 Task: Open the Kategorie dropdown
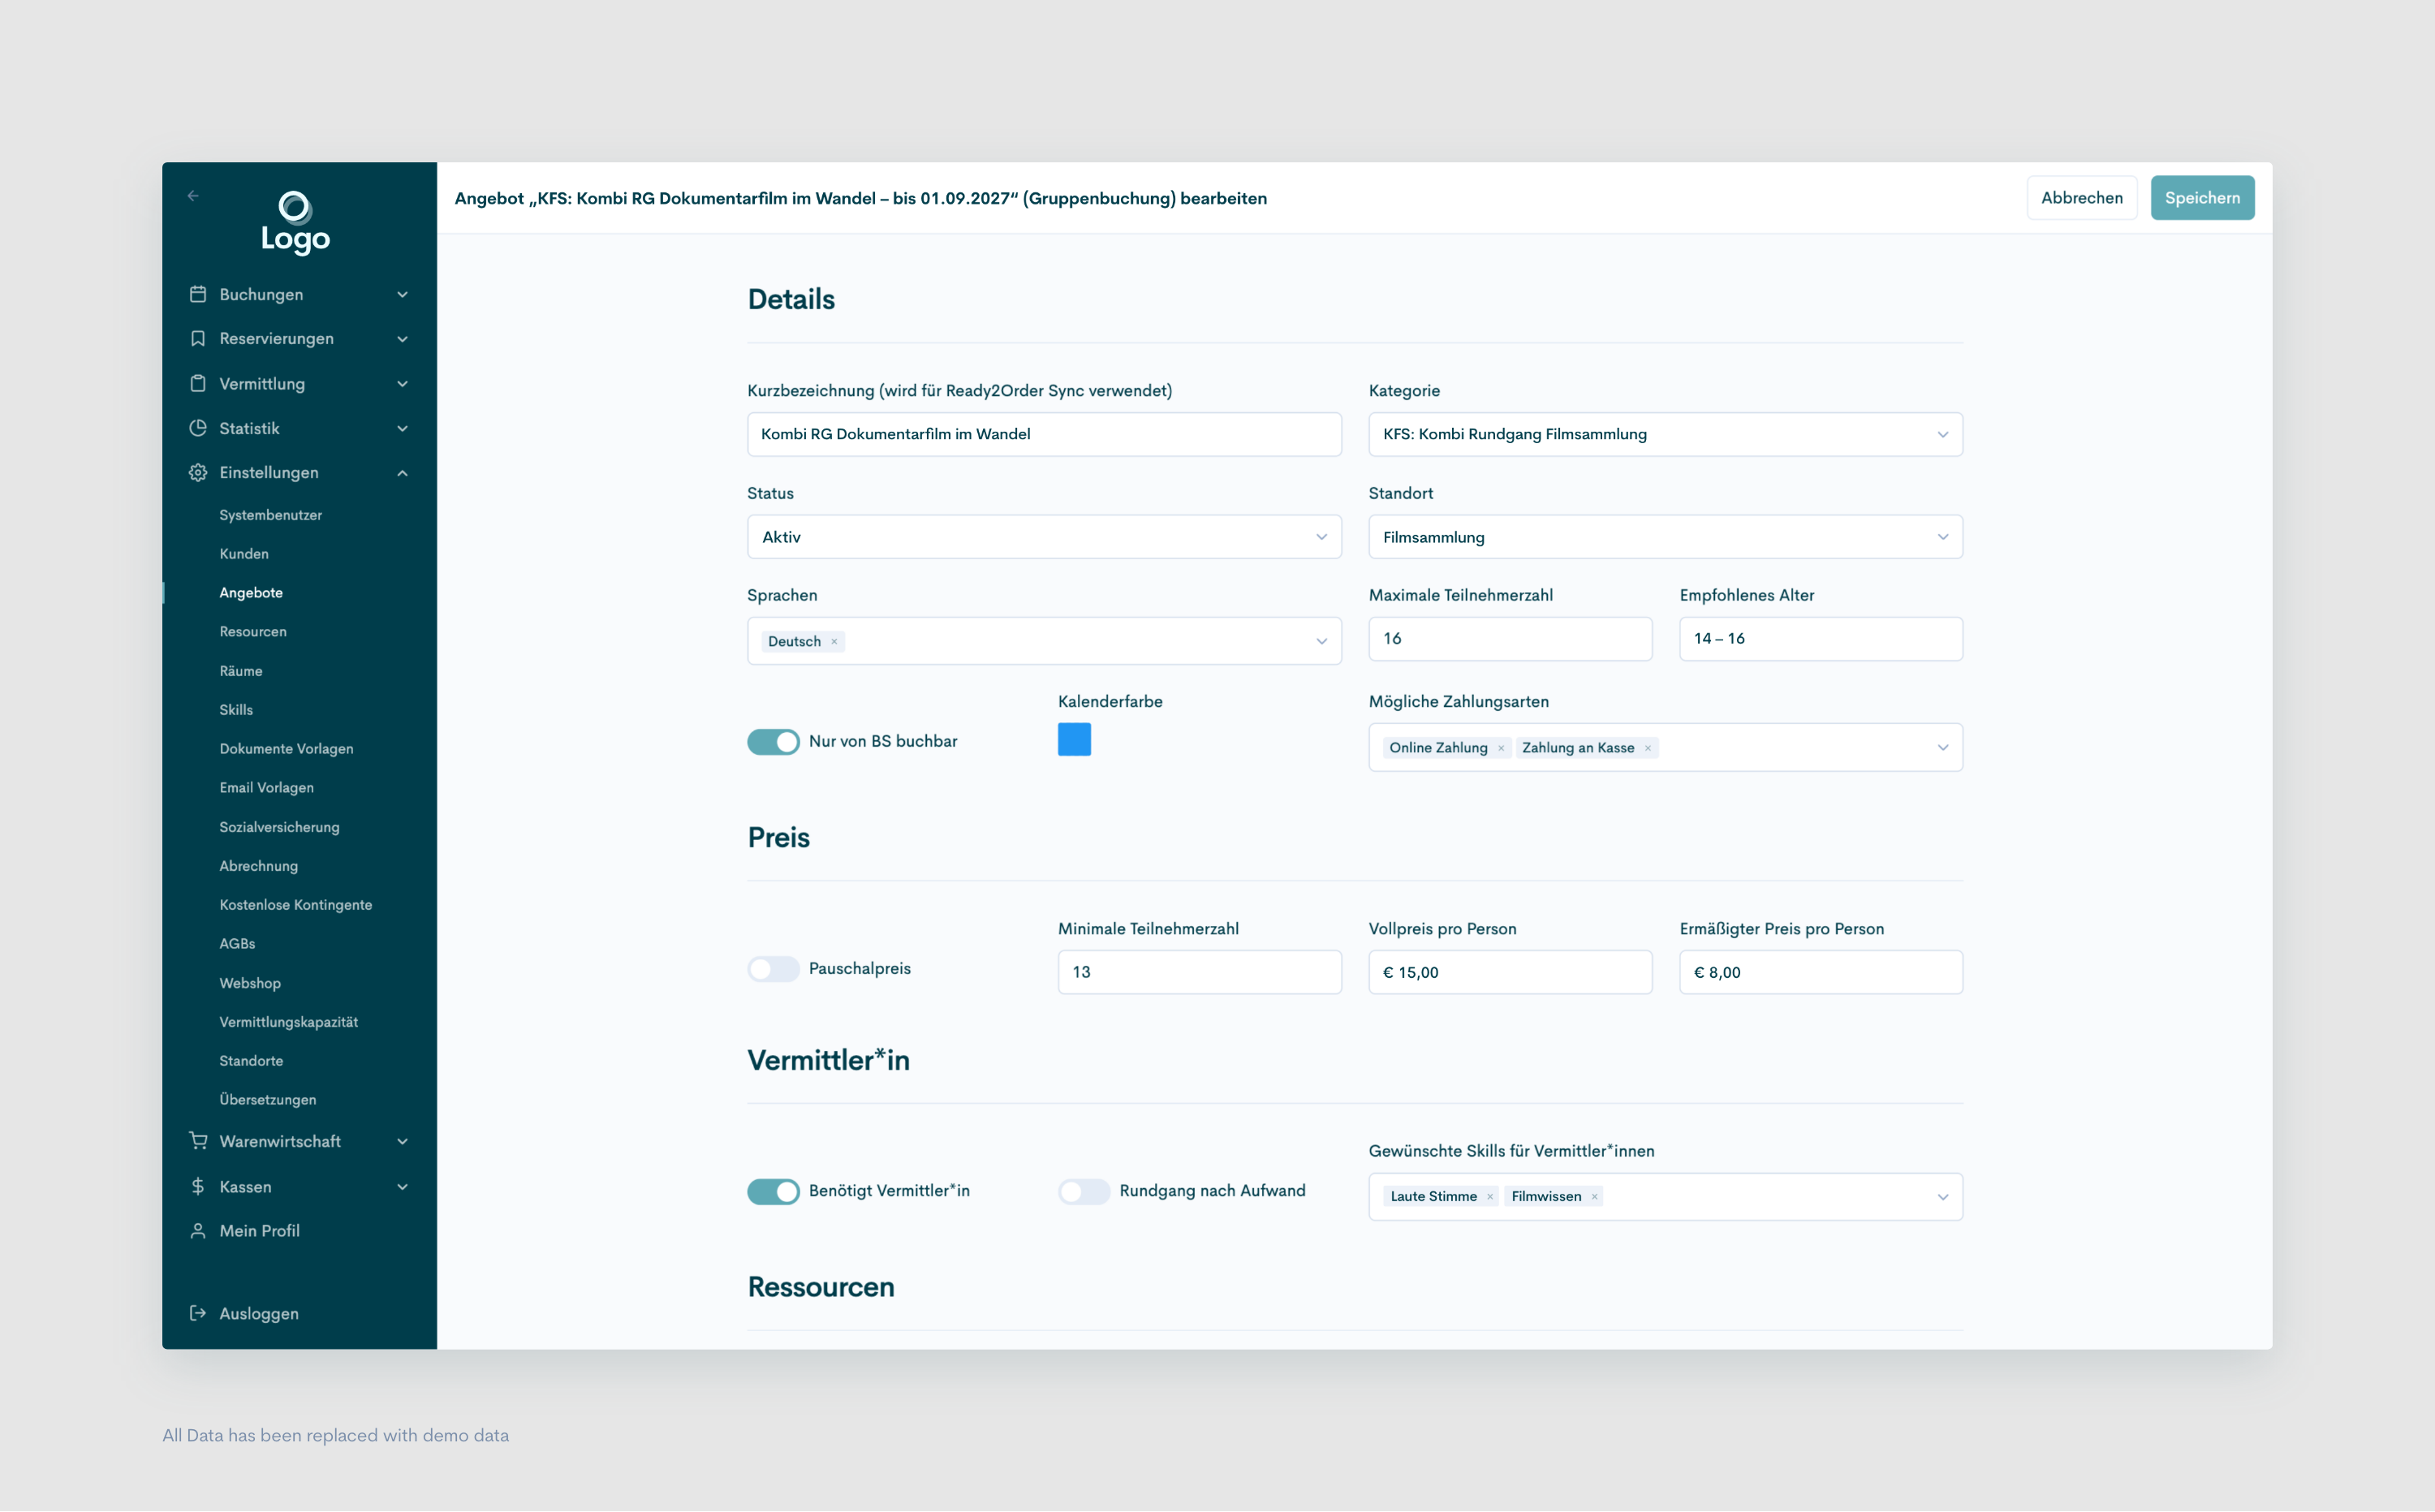(x=1664, y=434)
